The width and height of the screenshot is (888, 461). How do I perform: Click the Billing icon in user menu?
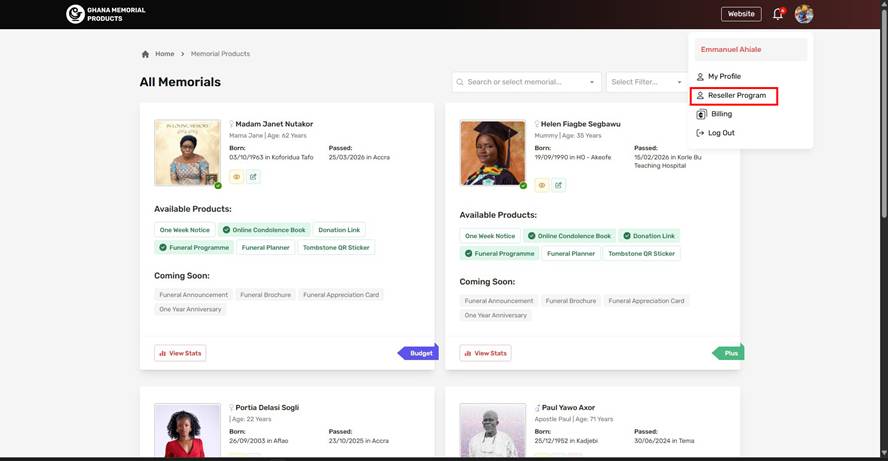coord(701,114)
